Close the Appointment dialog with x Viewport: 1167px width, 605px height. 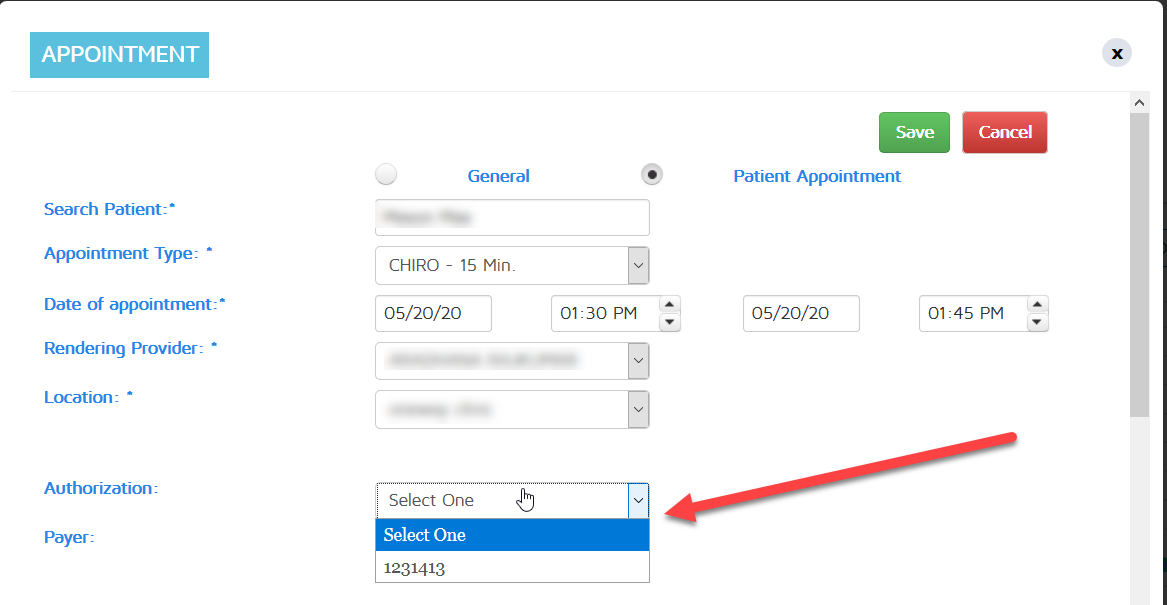click(x=1117, y=53)
